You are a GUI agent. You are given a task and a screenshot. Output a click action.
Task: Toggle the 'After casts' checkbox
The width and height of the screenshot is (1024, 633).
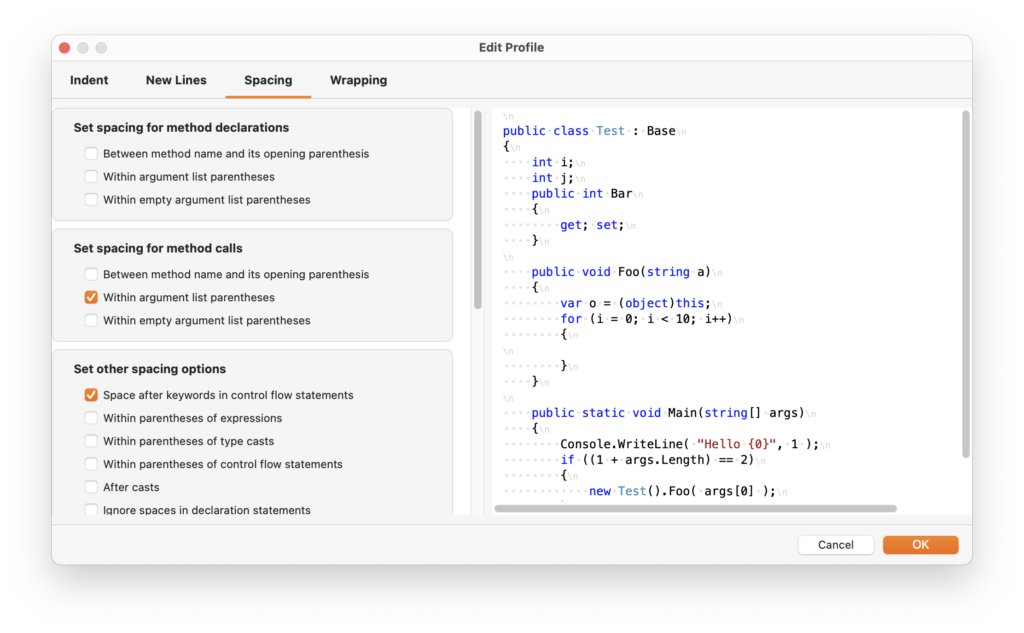(91, 487)
